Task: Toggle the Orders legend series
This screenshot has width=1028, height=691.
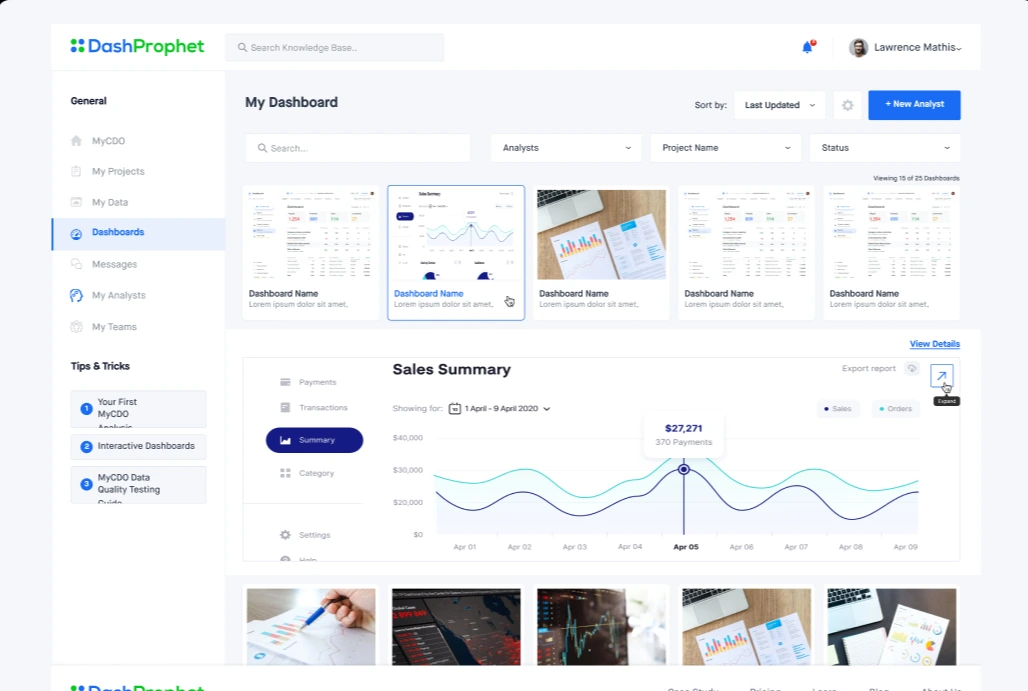Action: 893,409
